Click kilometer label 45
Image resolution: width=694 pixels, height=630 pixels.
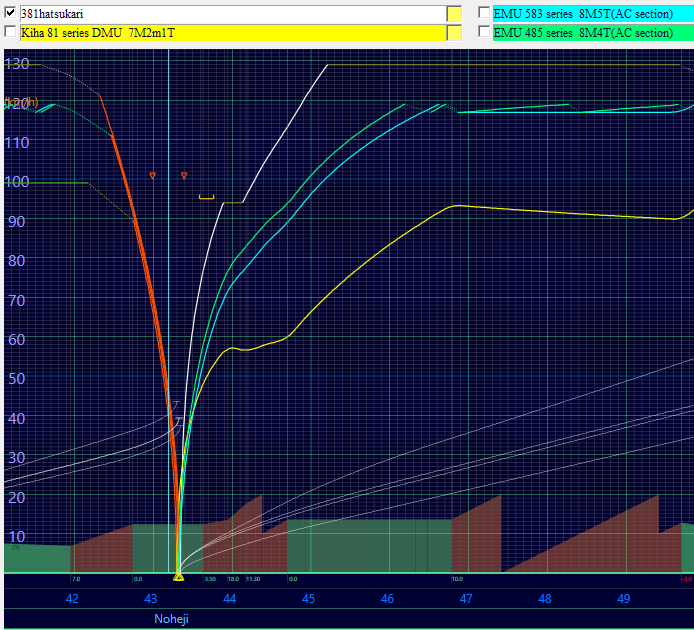[308, 599]
